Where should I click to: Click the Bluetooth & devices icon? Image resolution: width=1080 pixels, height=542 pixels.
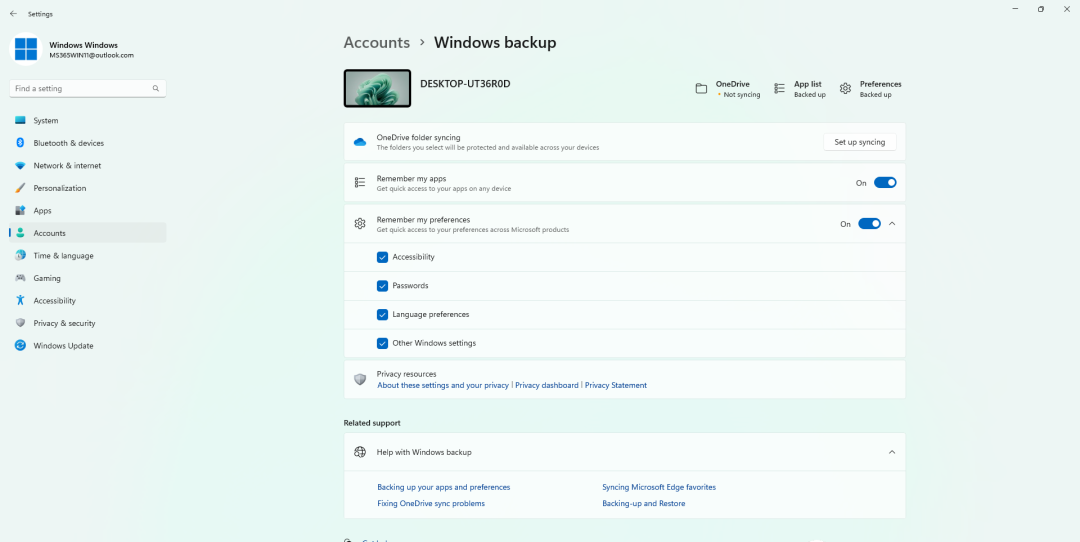[x=20, y=143]
